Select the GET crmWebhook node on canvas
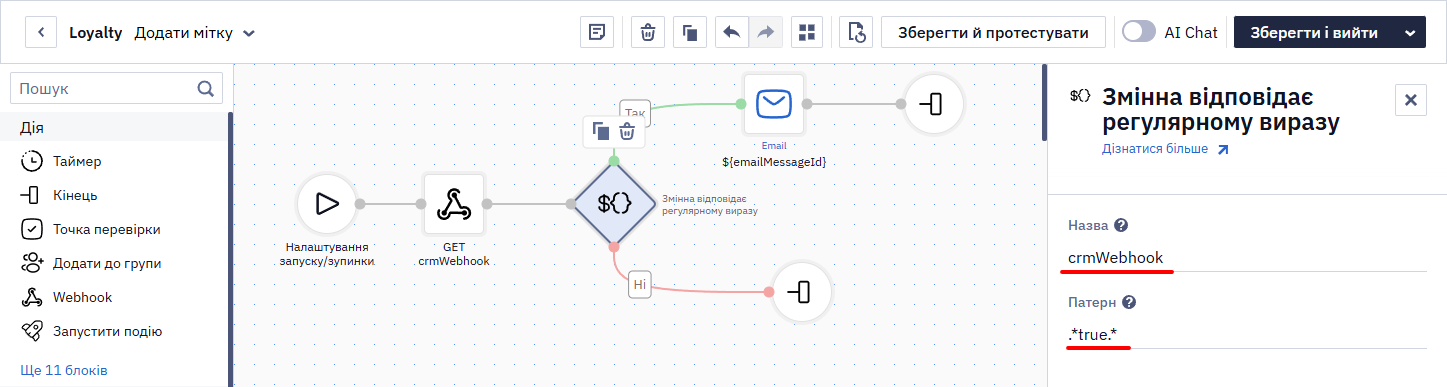The image size is (1447, 387). click(454, 203)
